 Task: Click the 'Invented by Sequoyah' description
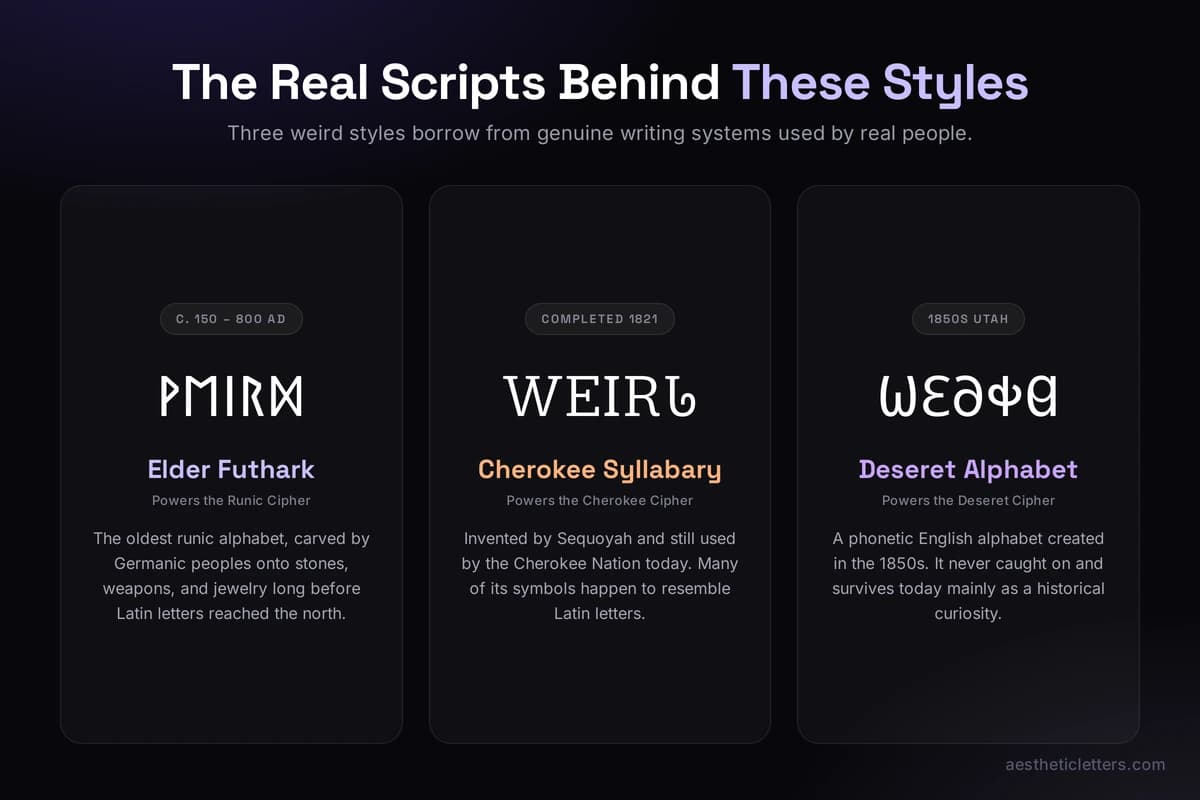(600, 576)
